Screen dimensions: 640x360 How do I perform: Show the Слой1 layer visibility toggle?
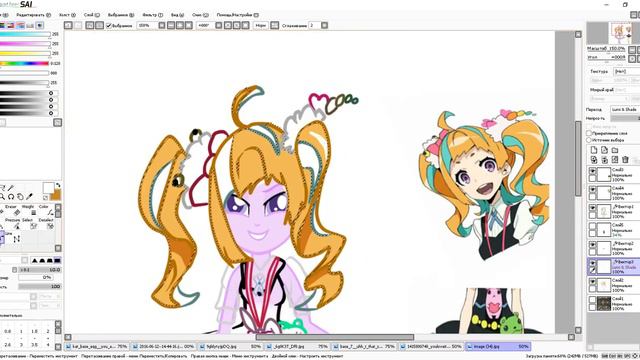592,300
